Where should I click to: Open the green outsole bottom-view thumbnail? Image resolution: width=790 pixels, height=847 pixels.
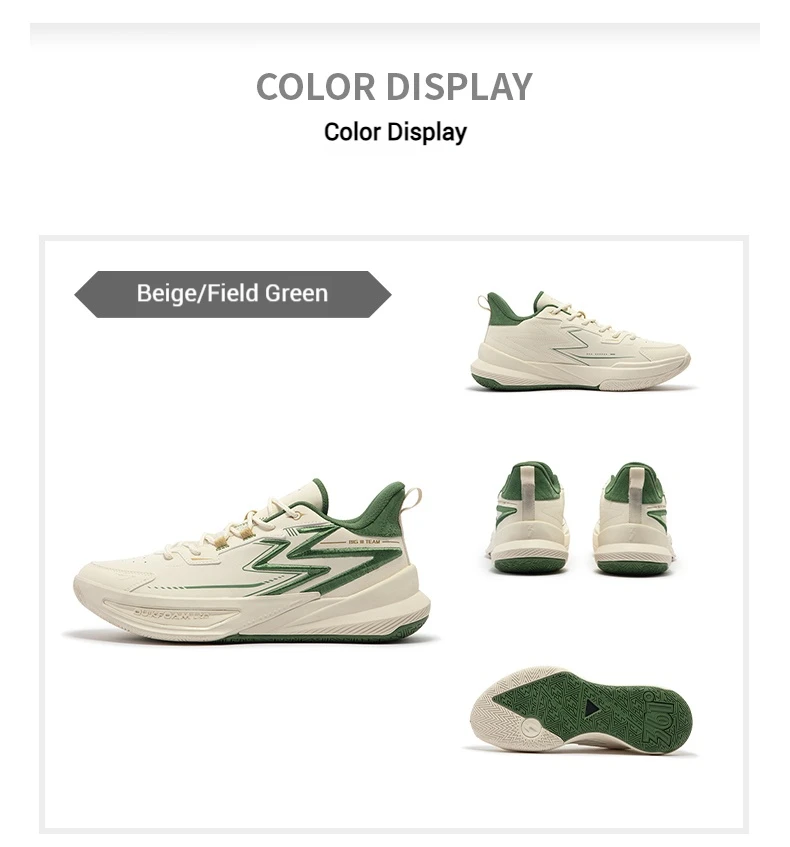[581, 710]
